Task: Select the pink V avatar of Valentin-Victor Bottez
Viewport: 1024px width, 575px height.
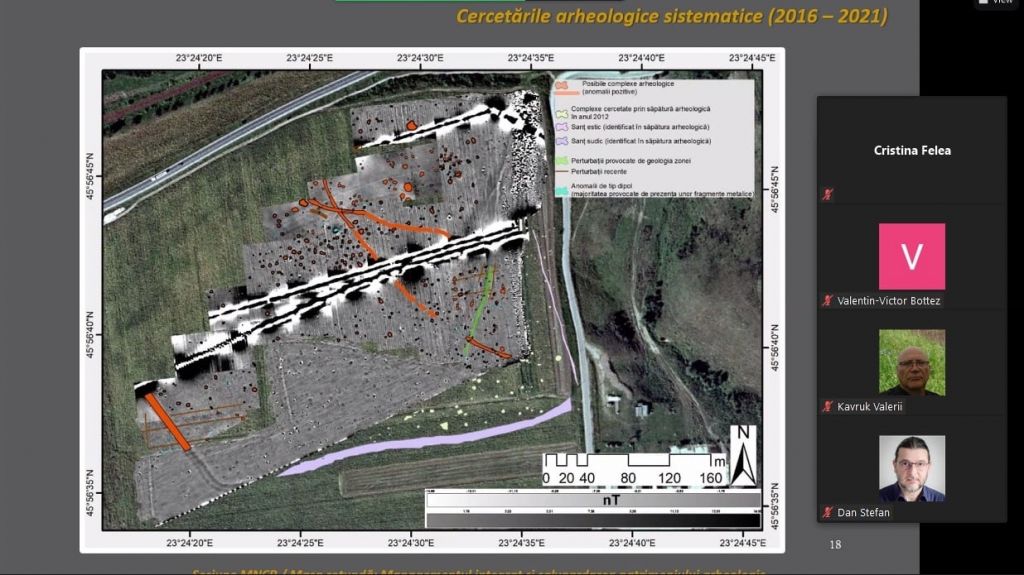Action: point(912,256)
